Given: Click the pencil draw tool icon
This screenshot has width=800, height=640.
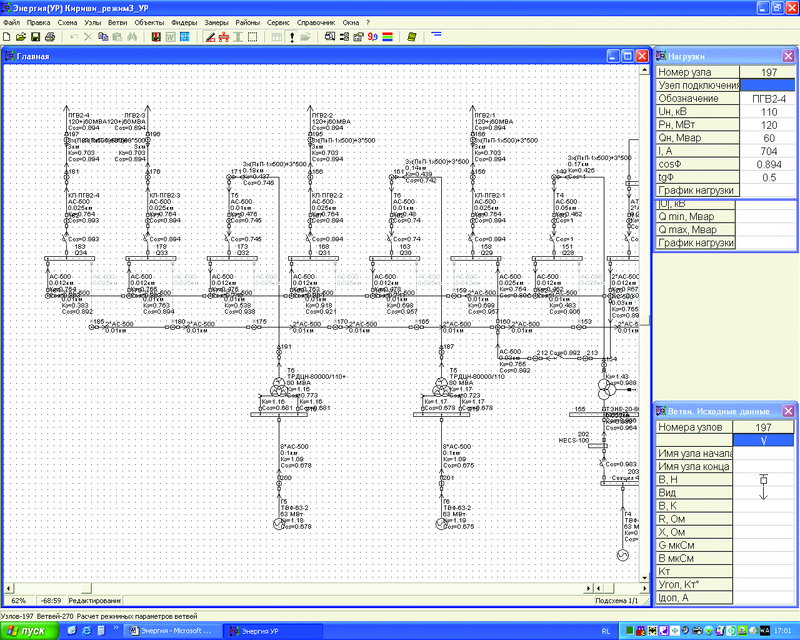Looking at the screenshot, I should [x=210, y=37].
